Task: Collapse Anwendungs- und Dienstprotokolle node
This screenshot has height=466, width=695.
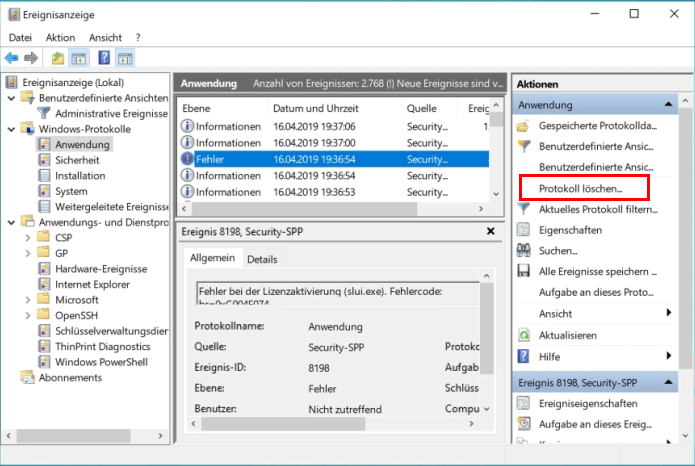Action: click(12, 222)
